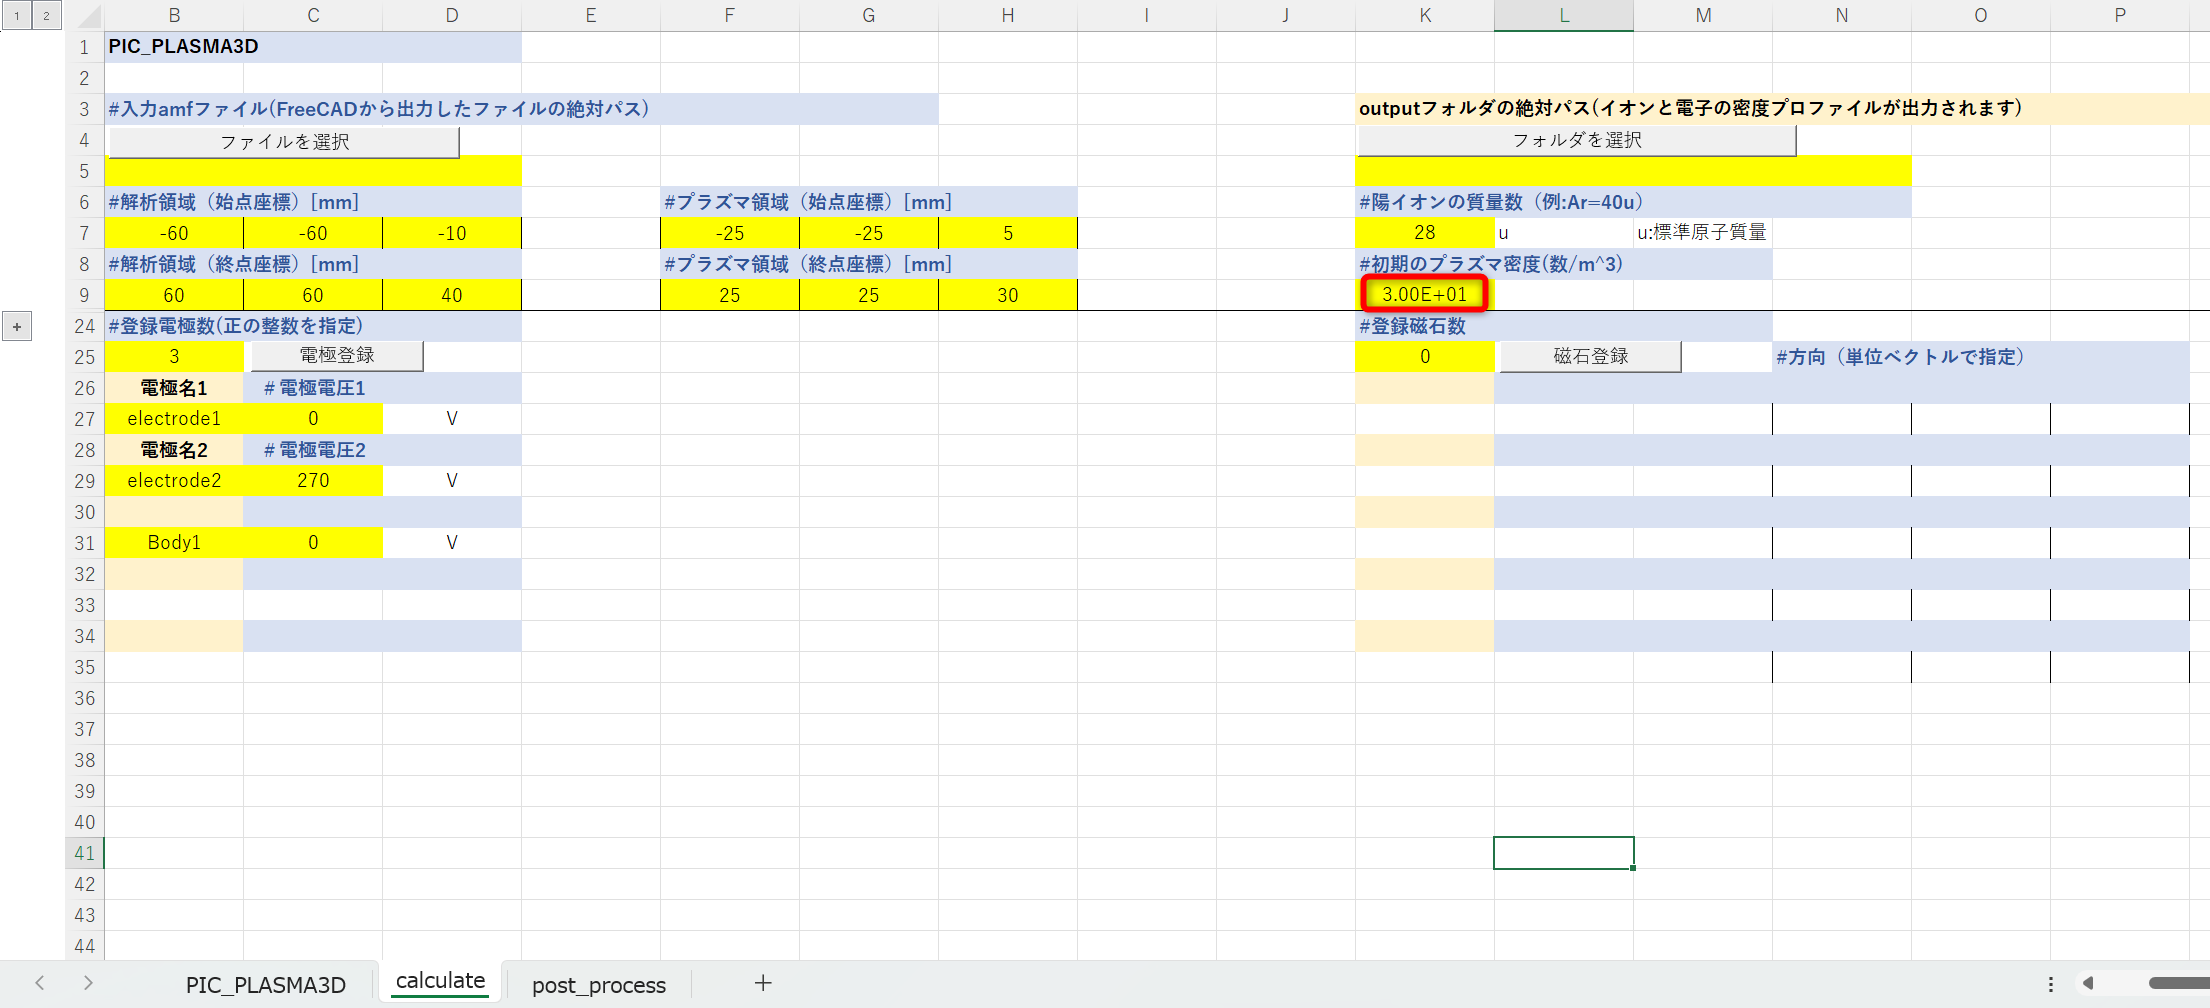Click the 電極登録 button

[337, 356]
